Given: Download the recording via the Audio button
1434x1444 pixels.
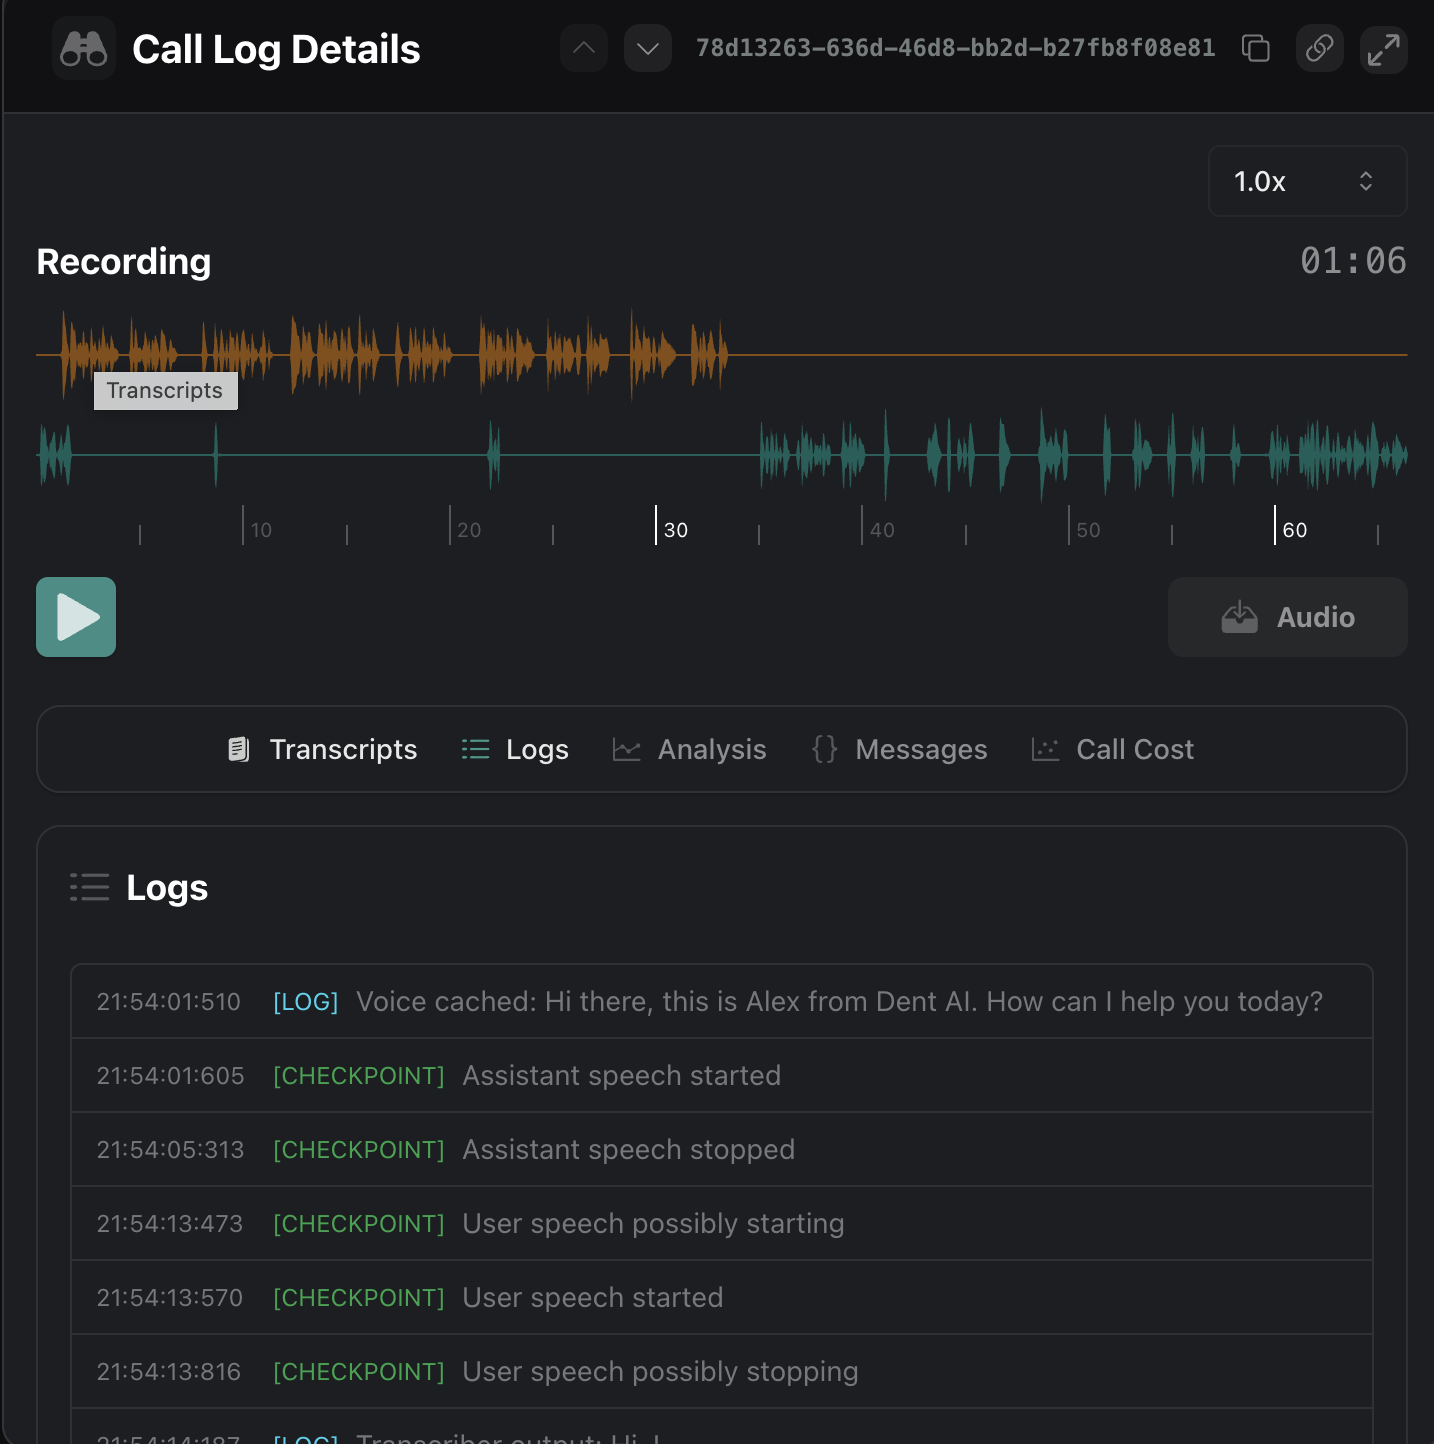Looking at the screenshot, I should coord(1287,617).
